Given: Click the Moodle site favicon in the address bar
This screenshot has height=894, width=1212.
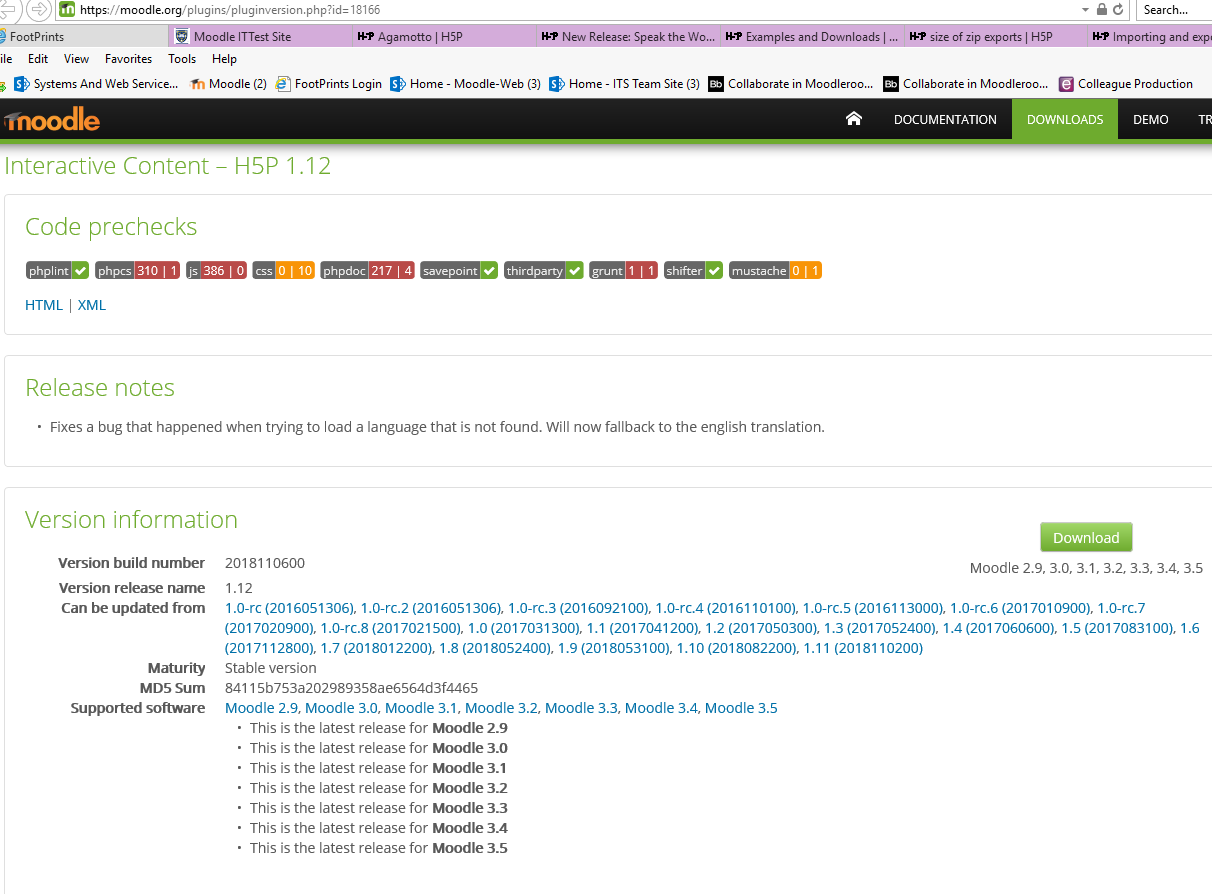Looking at the screenshot, I should (67, 10).
